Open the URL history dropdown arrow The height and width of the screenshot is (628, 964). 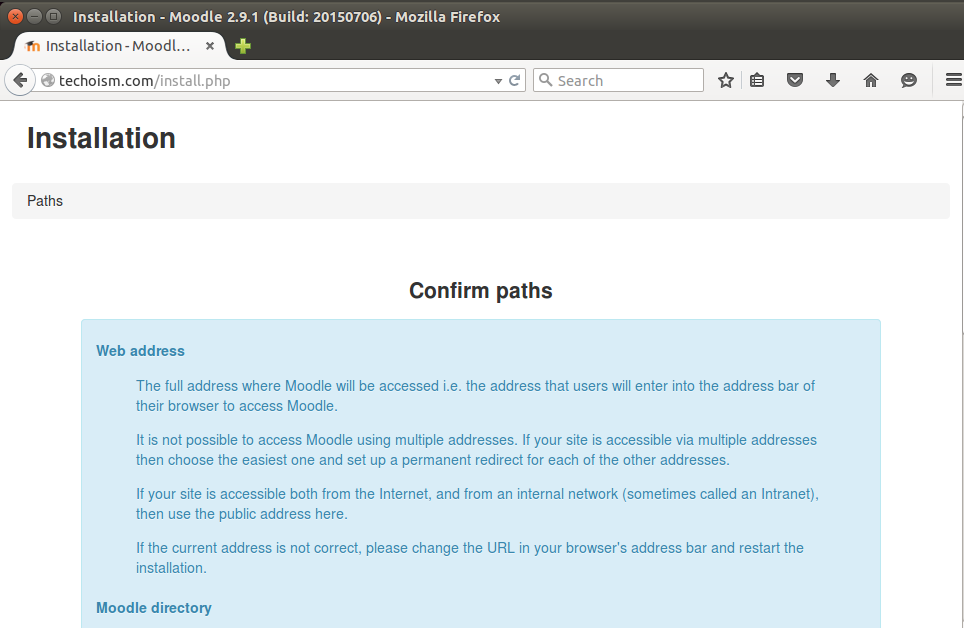click(x=498, y=81)
